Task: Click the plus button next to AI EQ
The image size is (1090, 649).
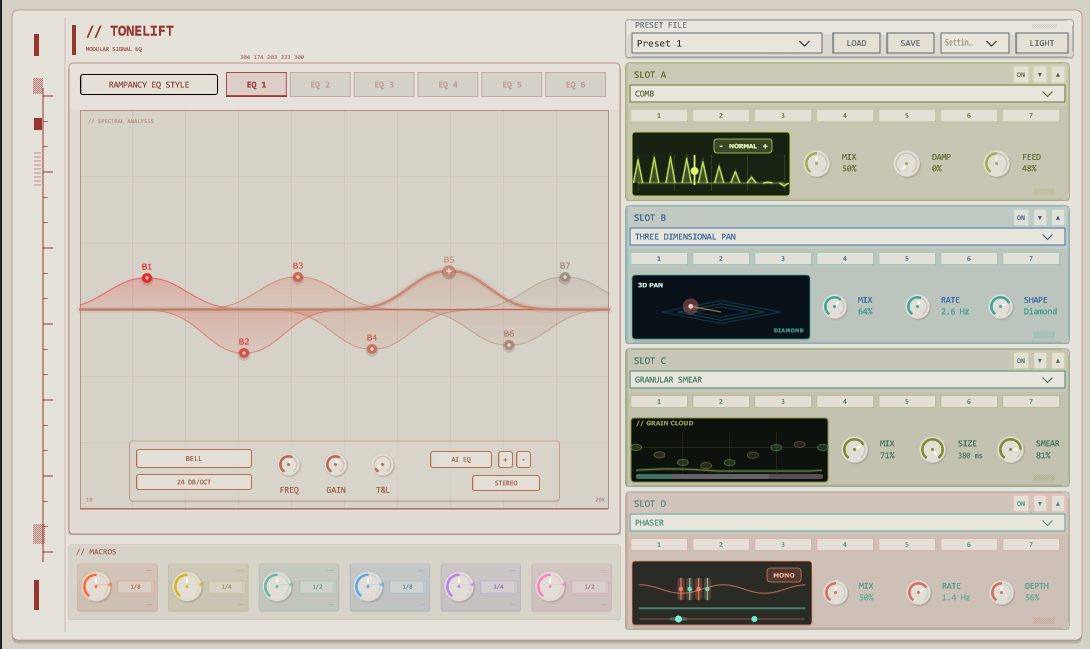Action: tap(505, 459)
